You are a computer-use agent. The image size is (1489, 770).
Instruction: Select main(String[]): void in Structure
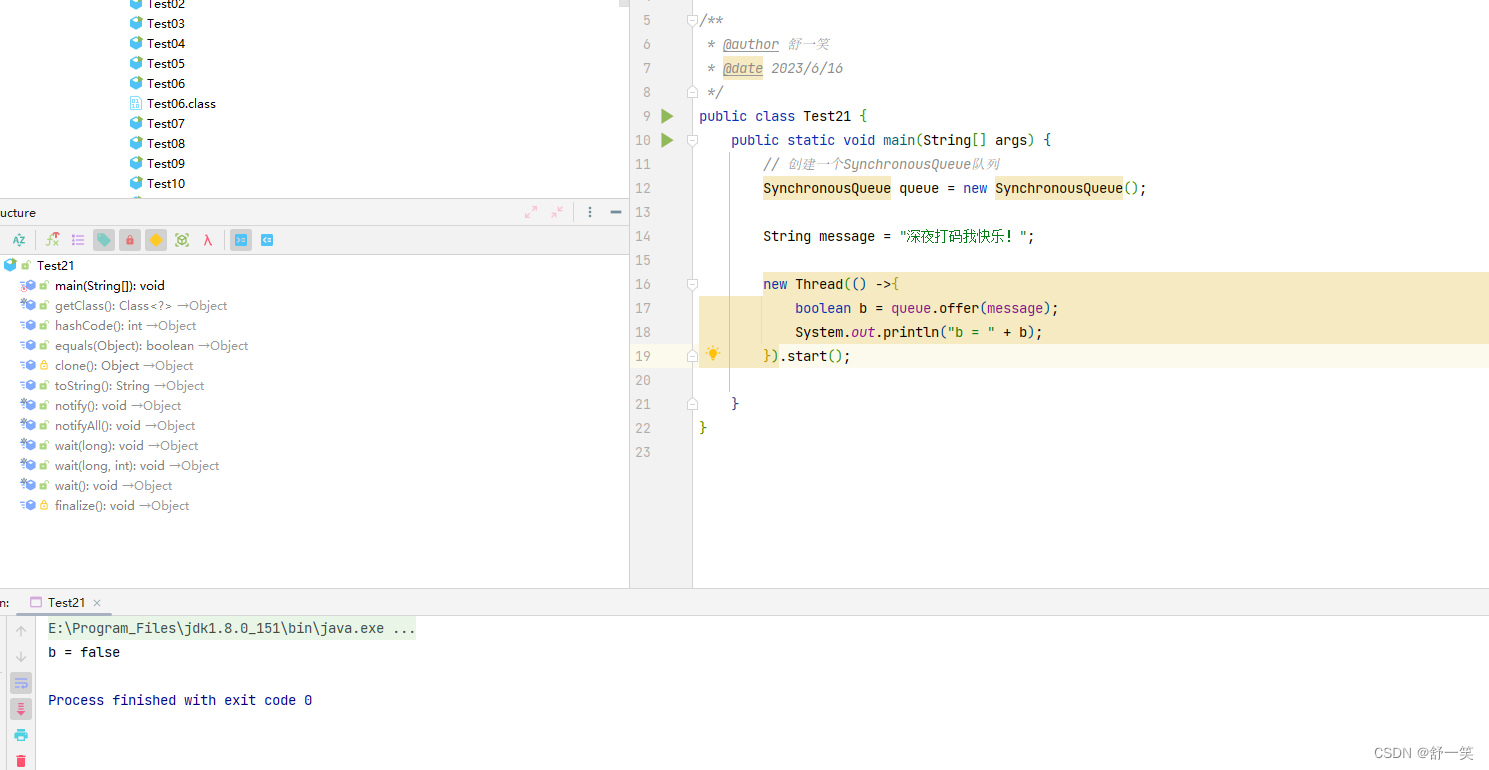(x=109, y=285)
